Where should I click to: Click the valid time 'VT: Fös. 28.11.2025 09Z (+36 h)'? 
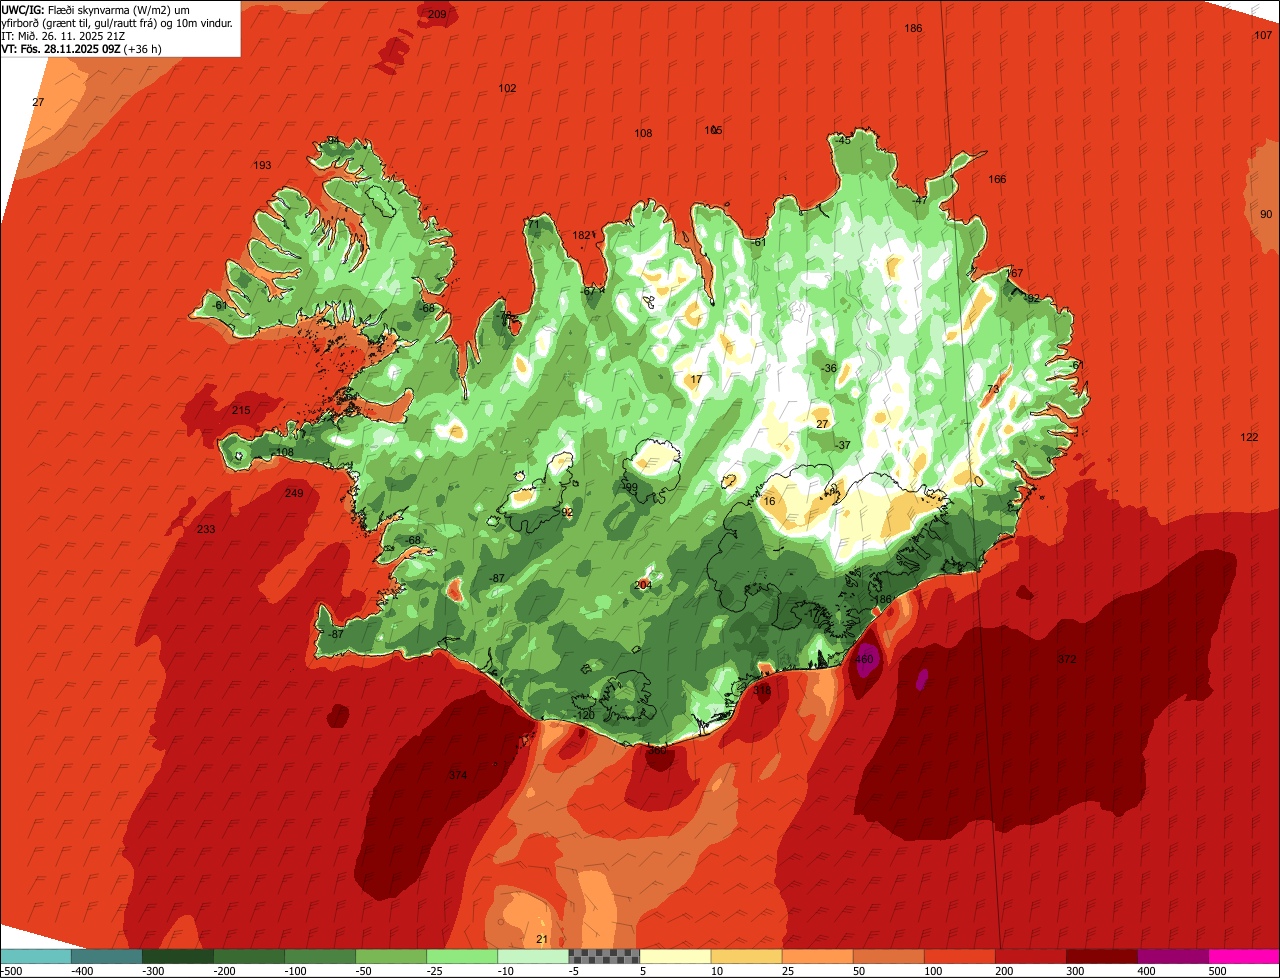click(x=82, y=48)
